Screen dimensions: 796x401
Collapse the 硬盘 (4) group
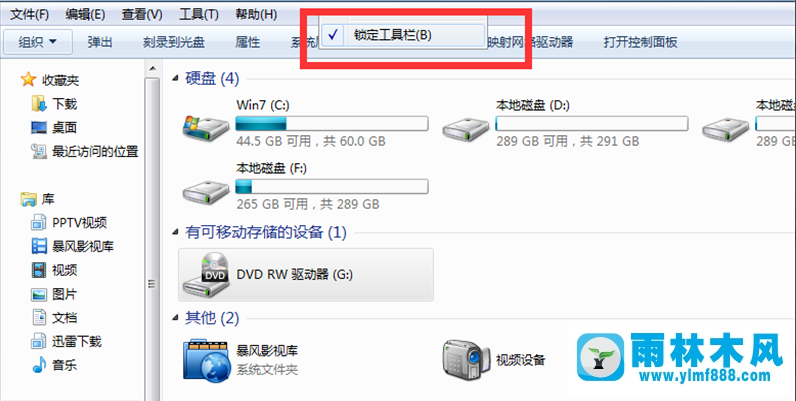pos(175,78)
